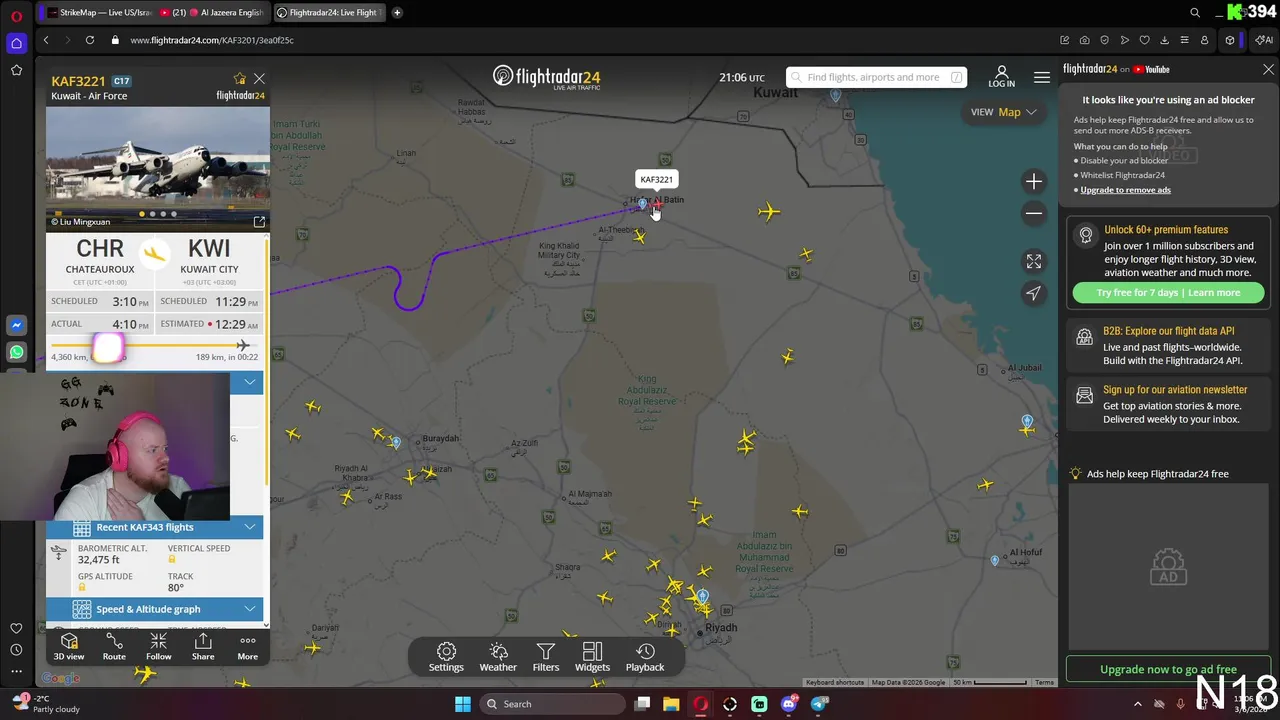The height and width of the screenshot is (720, 1280).
Task: Collapse Speed & Altitude graph section
Action: [x=250, y=609]
